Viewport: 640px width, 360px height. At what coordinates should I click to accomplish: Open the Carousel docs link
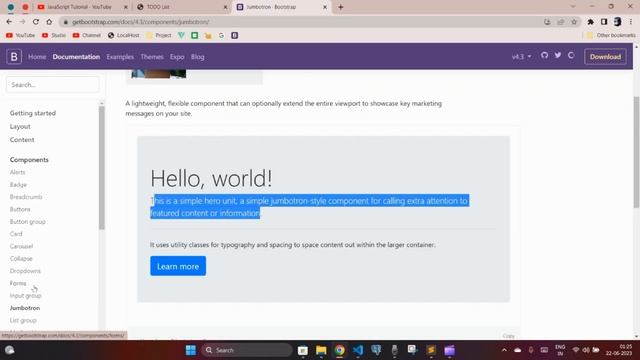pyautogui.click(x=21, y=246)
